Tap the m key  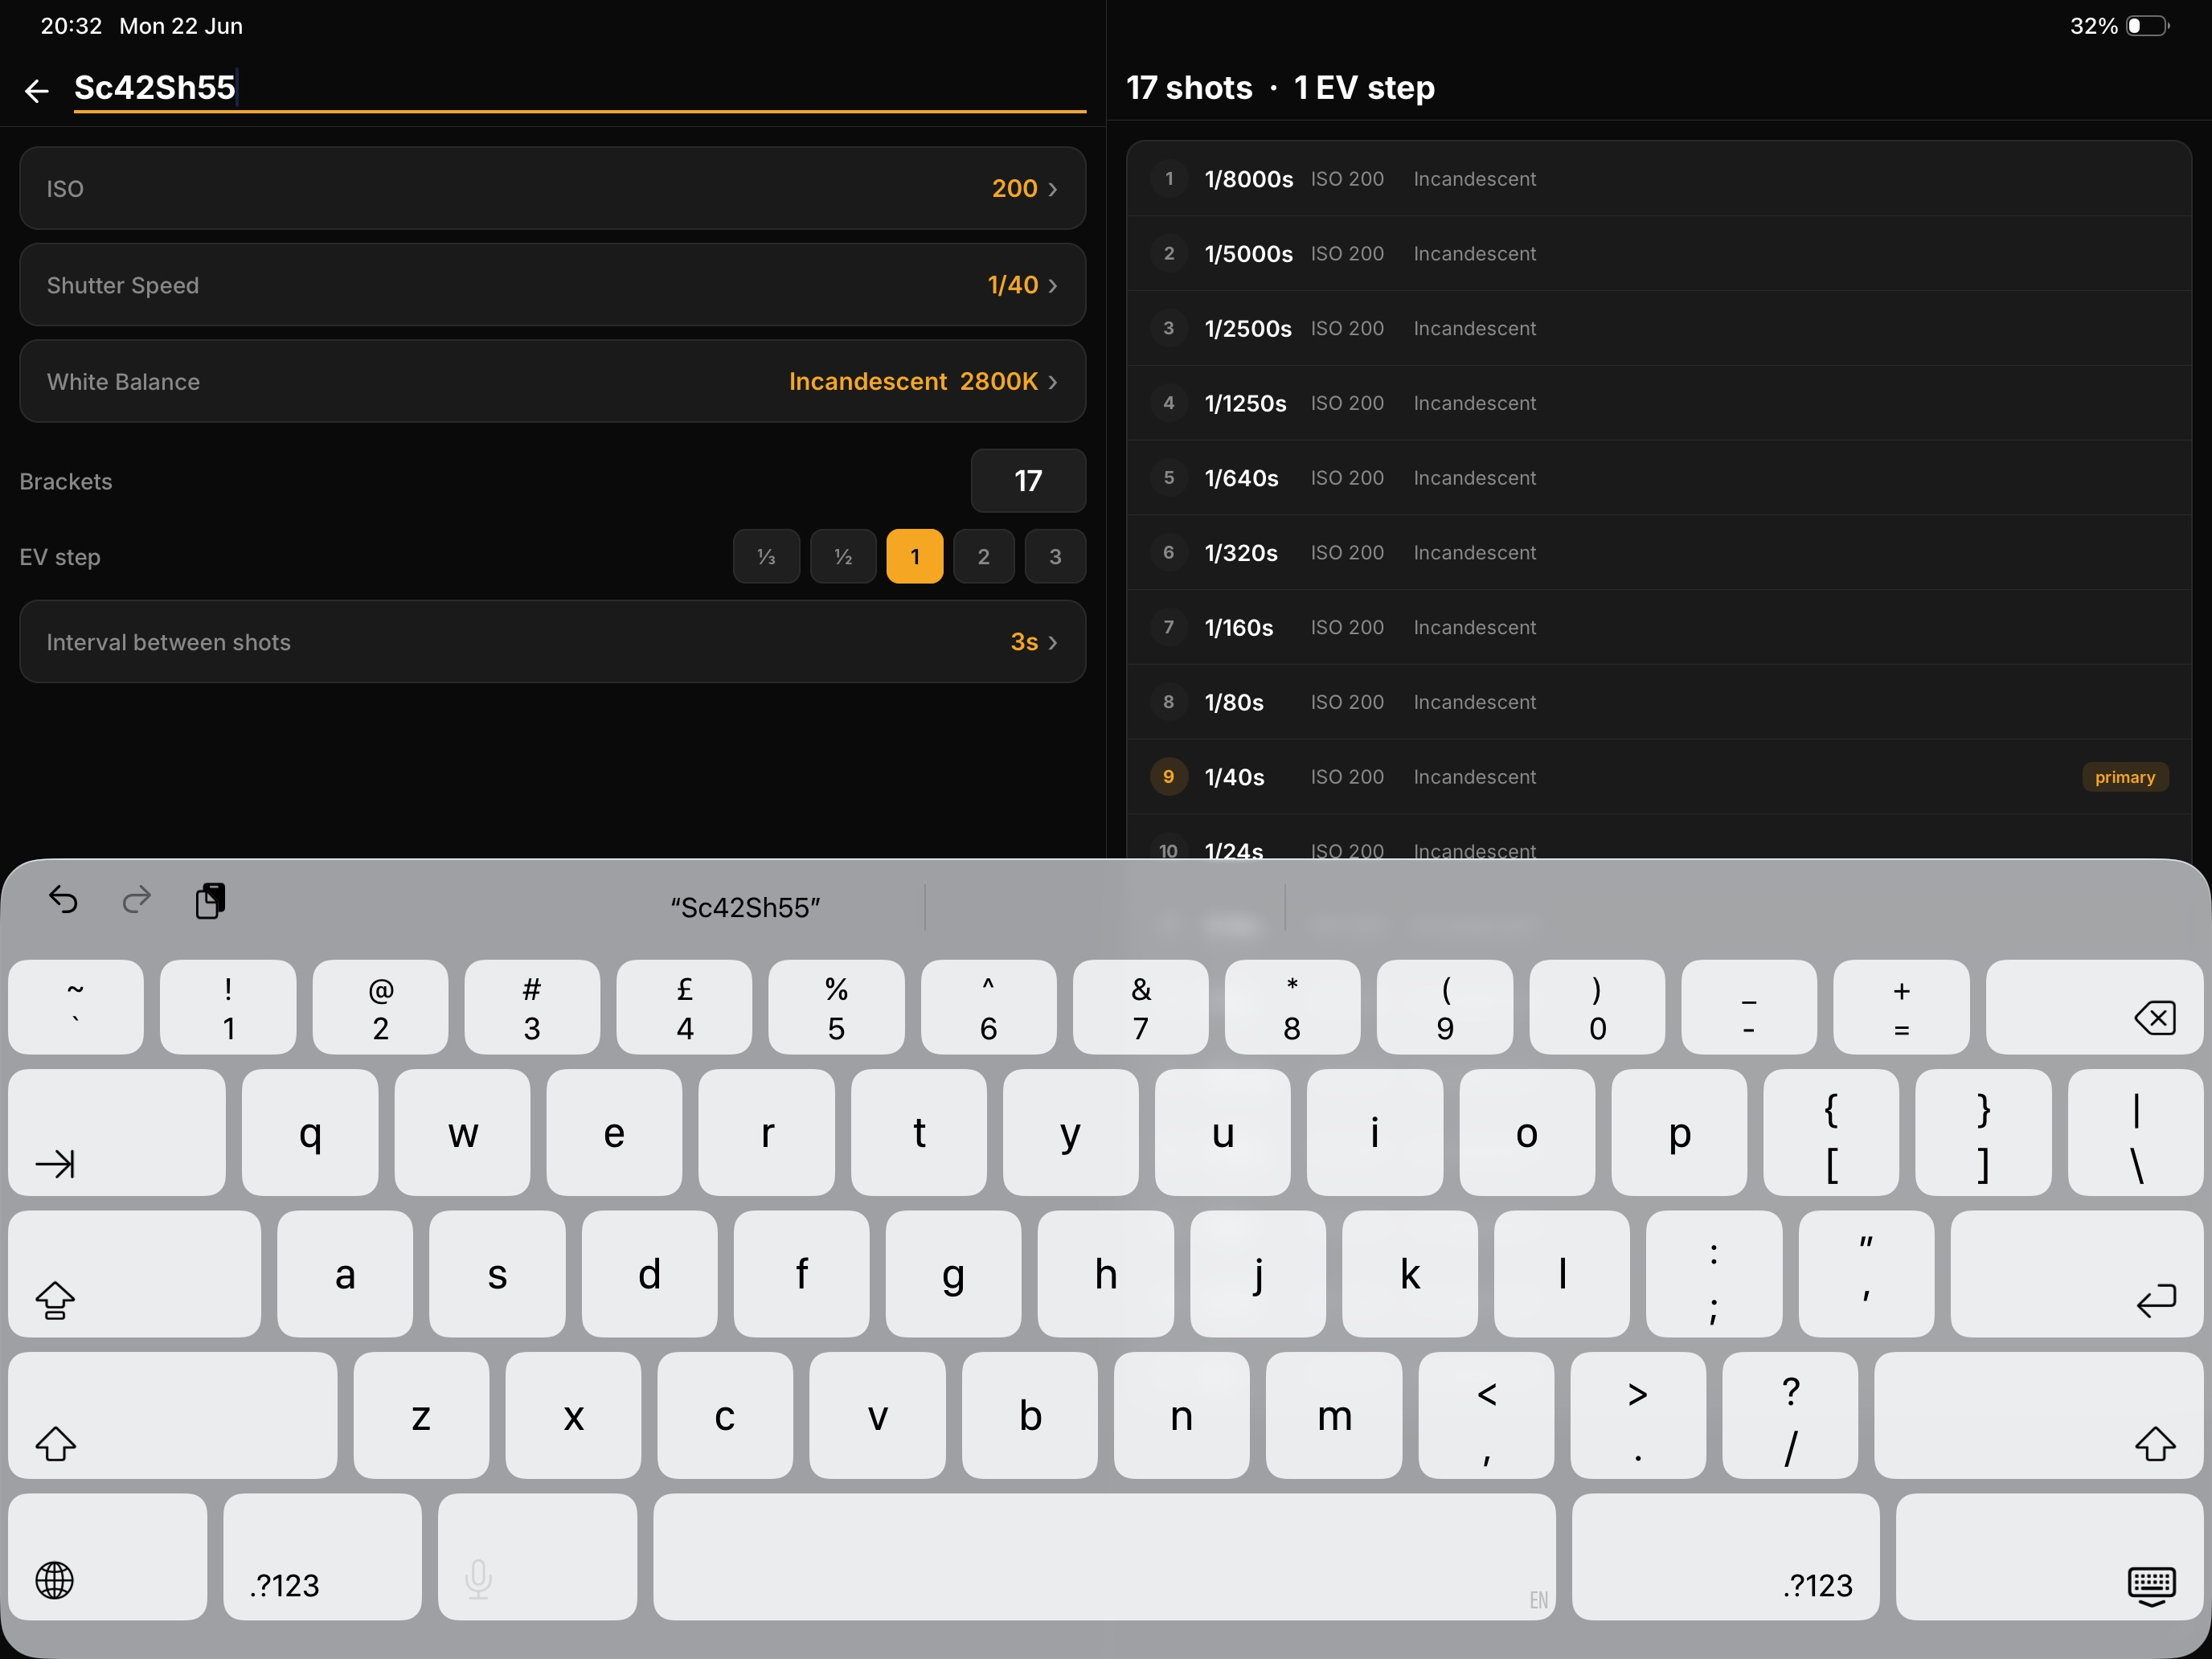1334,1415
